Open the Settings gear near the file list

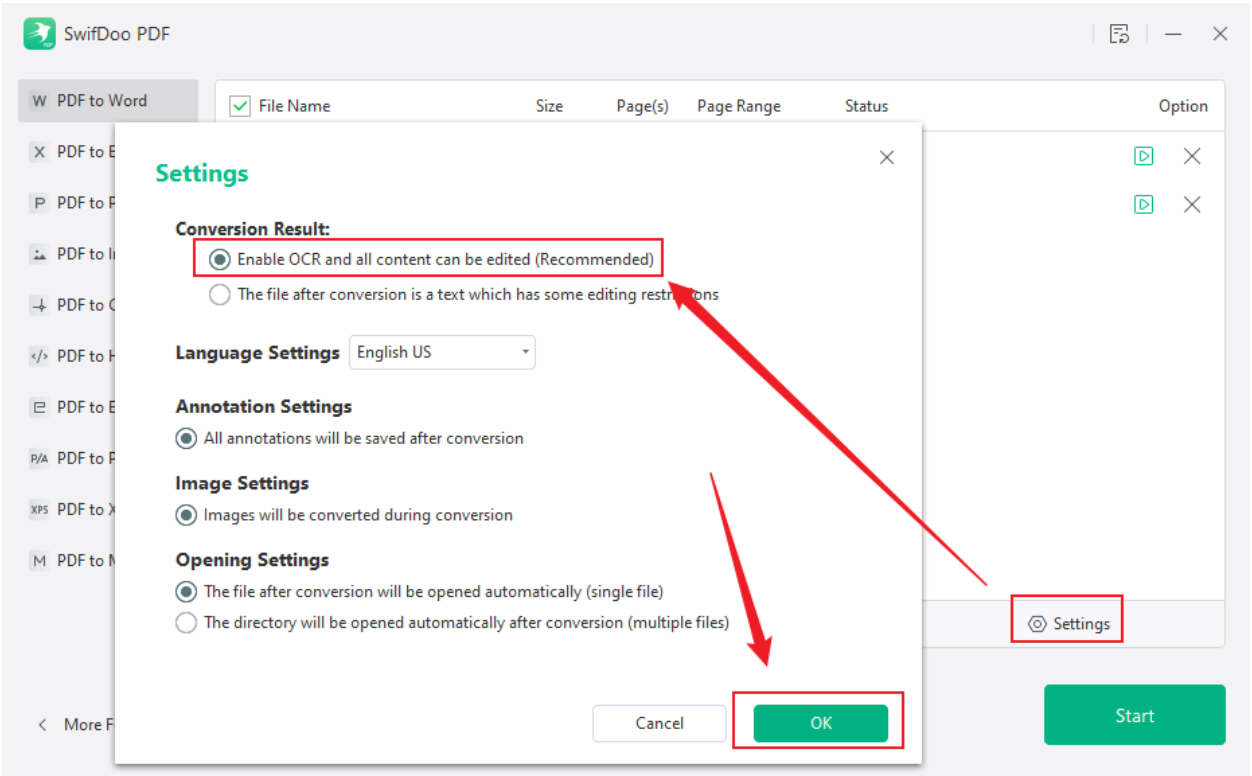pos(1066,622)
